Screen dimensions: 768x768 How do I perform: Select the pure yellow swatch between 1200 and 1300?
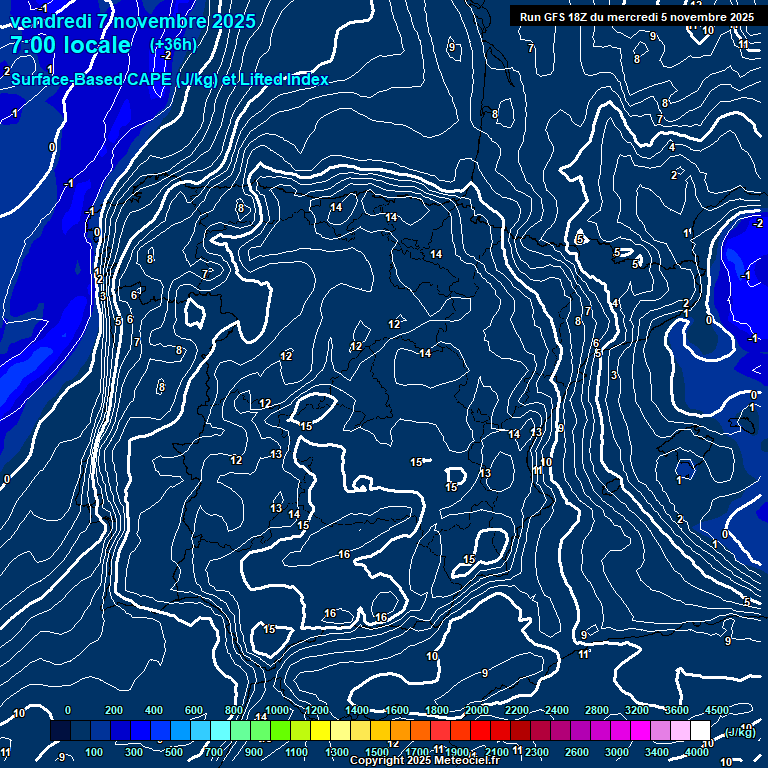point(321,730)
